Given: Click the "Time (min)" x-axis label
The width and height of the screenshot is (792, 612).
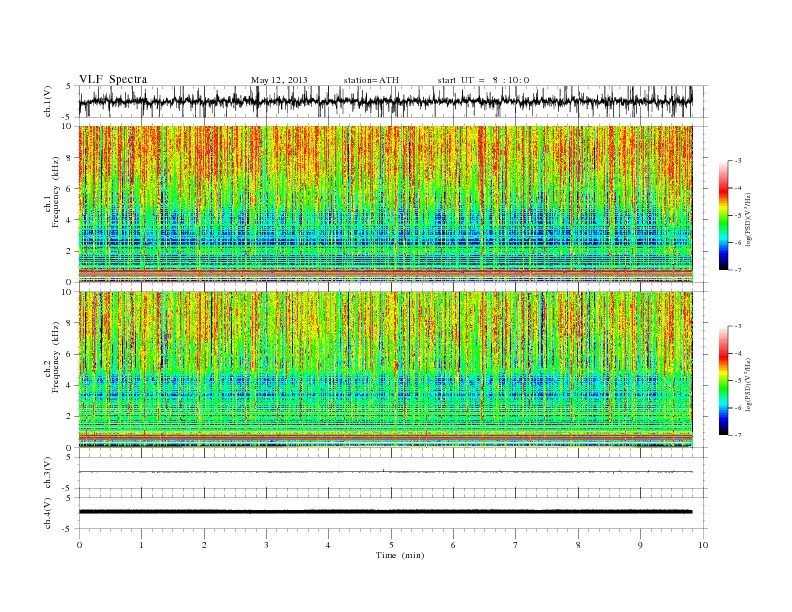Looking at the screenshot, I should 400,555.
